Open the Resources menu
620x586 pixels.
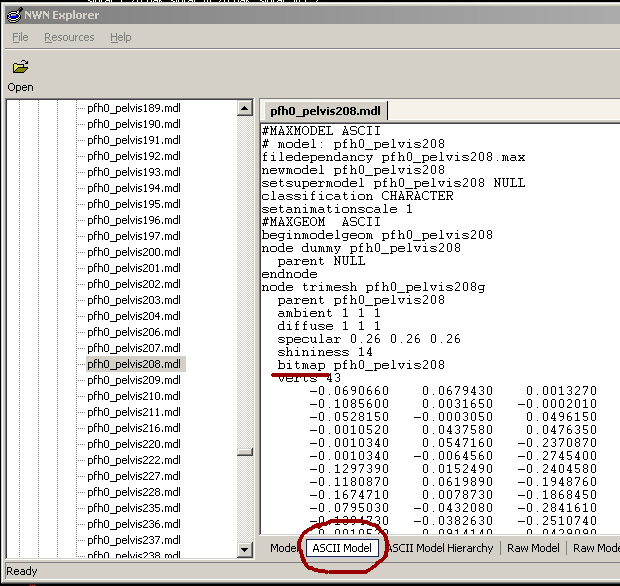tap(69, 37)
